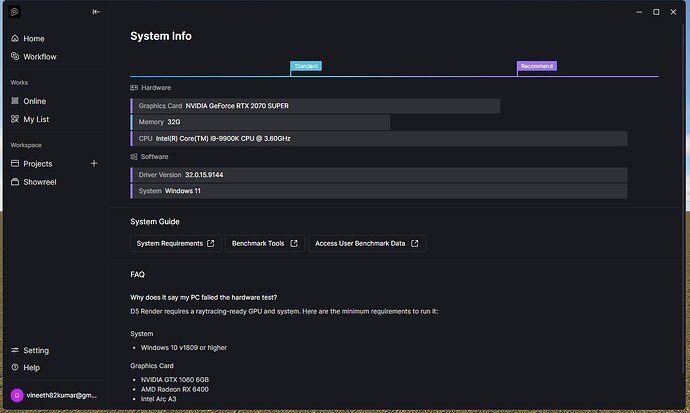Click the System Info page heading
The height and width of the screenshot is (413, 690).
tap(161, 36)
